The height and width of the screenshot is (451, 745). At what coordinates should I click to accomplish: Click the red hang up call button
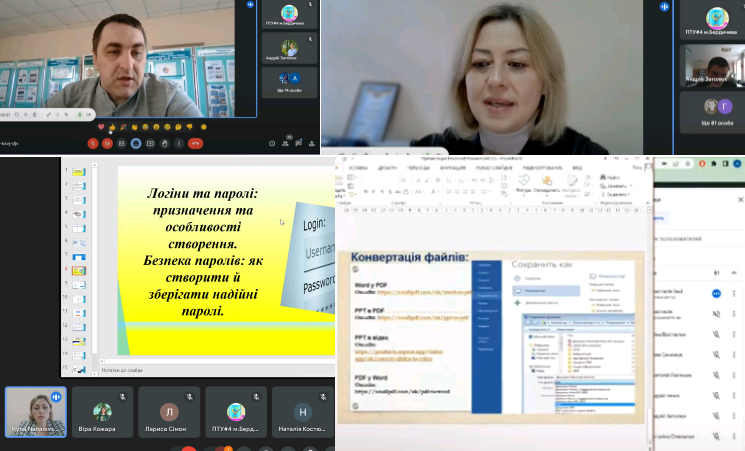click(x=196, y=143)
